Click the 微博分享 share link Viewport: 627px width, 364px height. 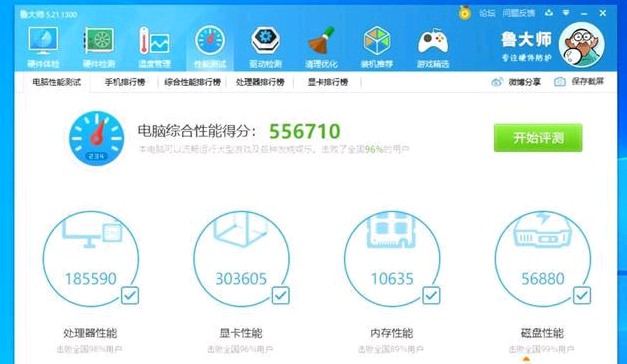[x=516, y=82]
